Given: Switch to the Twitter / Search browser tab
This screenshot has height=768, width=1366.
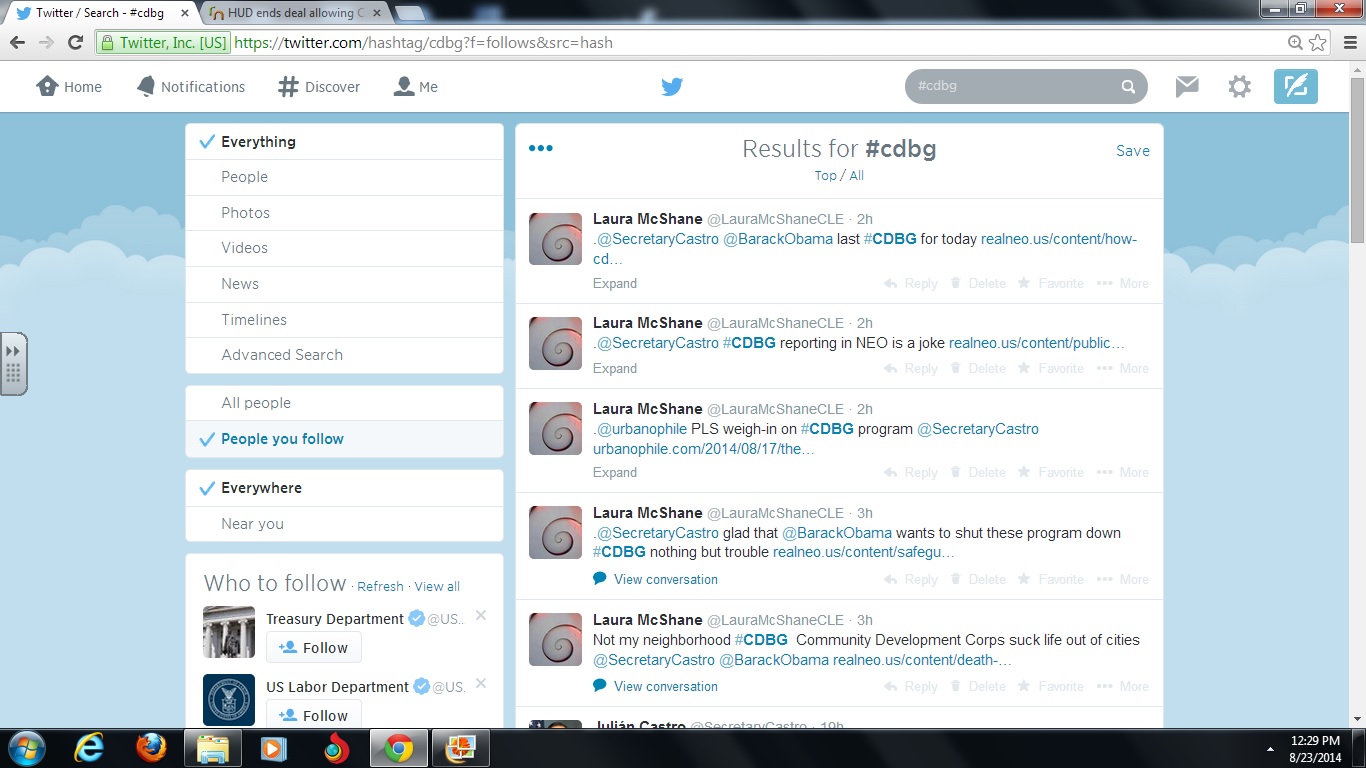Looking at the screenshot, I should pyautogui.click(x=100, y=13).
